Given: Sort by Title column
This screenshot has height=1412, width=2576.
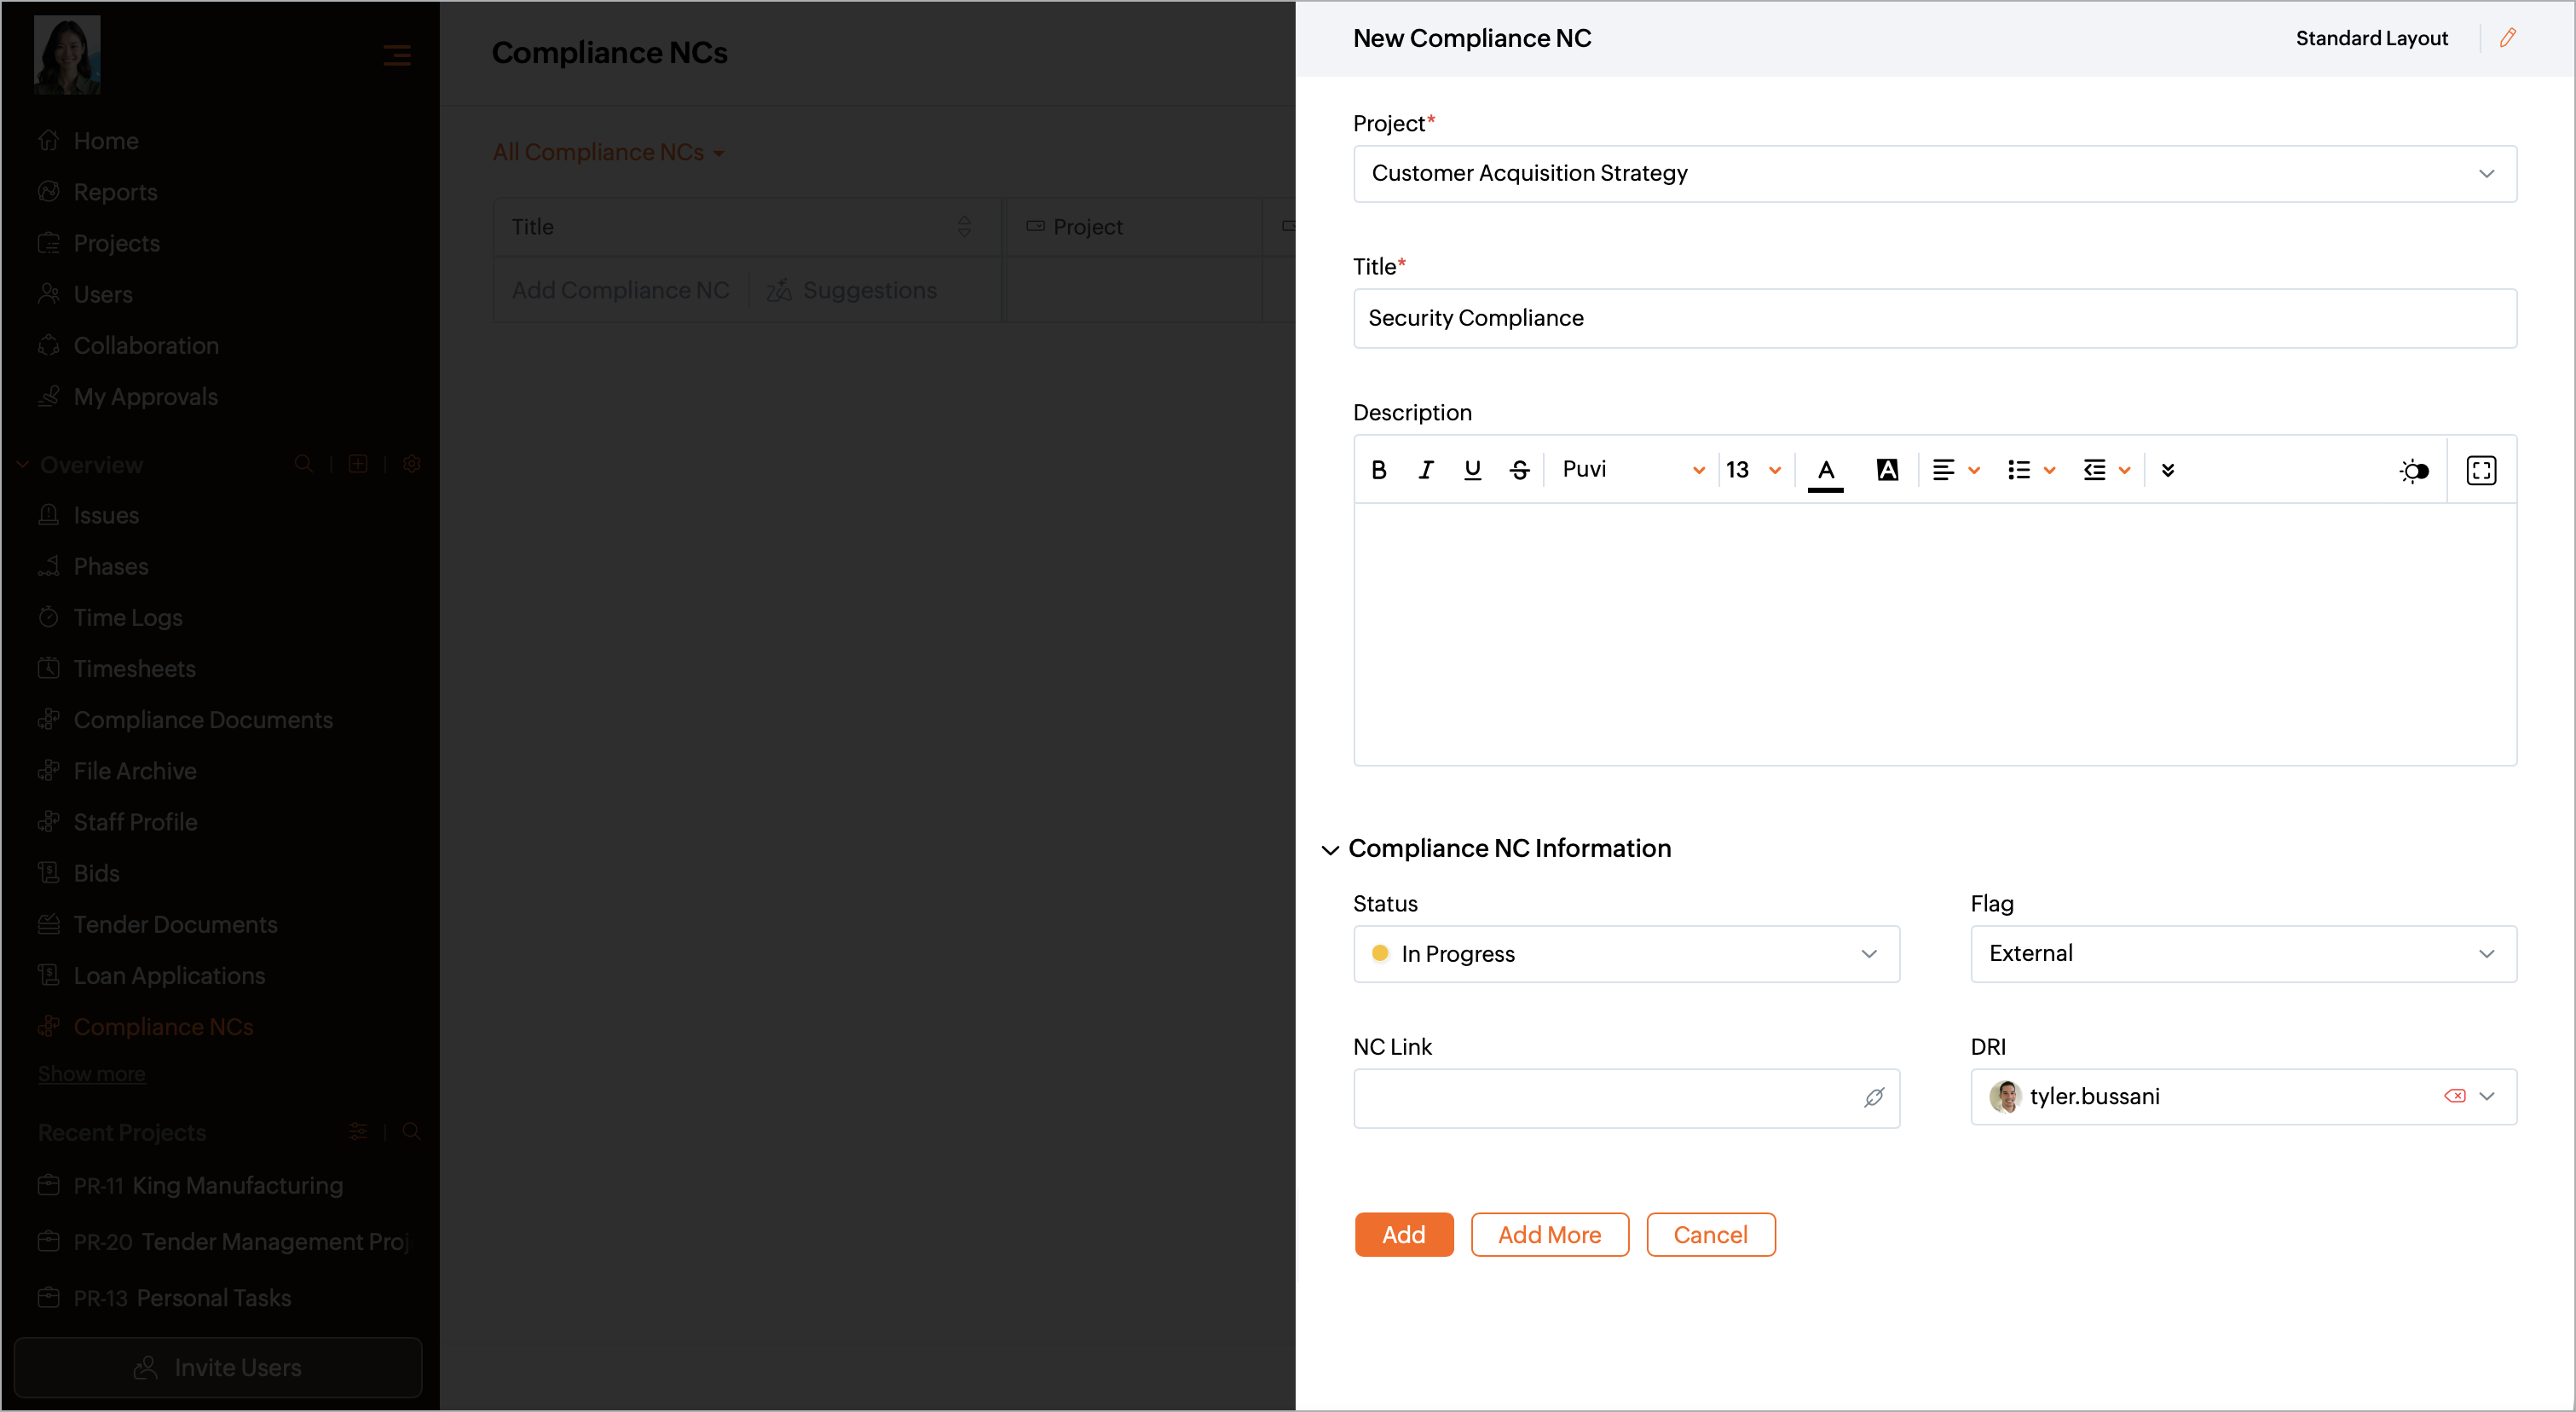Looking at the screenshot, I should coord(964,227).
